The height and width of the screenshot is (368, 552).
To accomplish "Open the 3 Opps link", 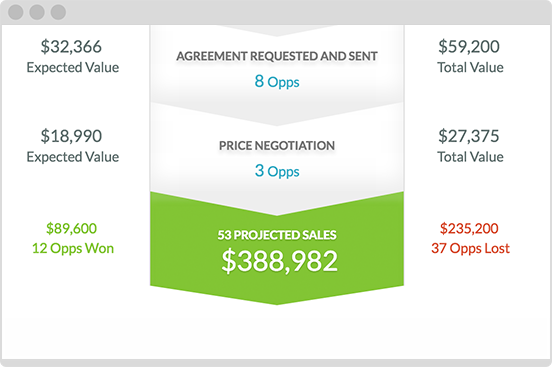I will (x=277, y=171).
